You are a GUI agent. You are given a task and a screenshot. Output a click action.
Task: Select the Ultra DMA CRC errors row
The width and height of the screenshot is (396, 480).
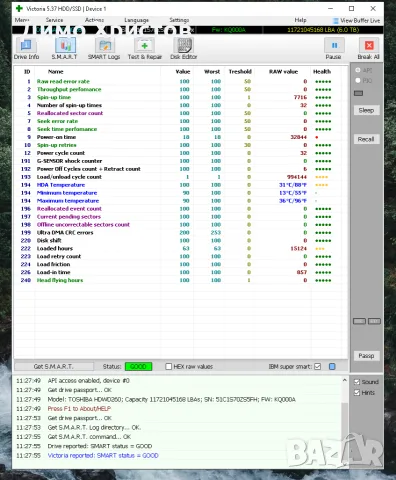click(180, 233)
